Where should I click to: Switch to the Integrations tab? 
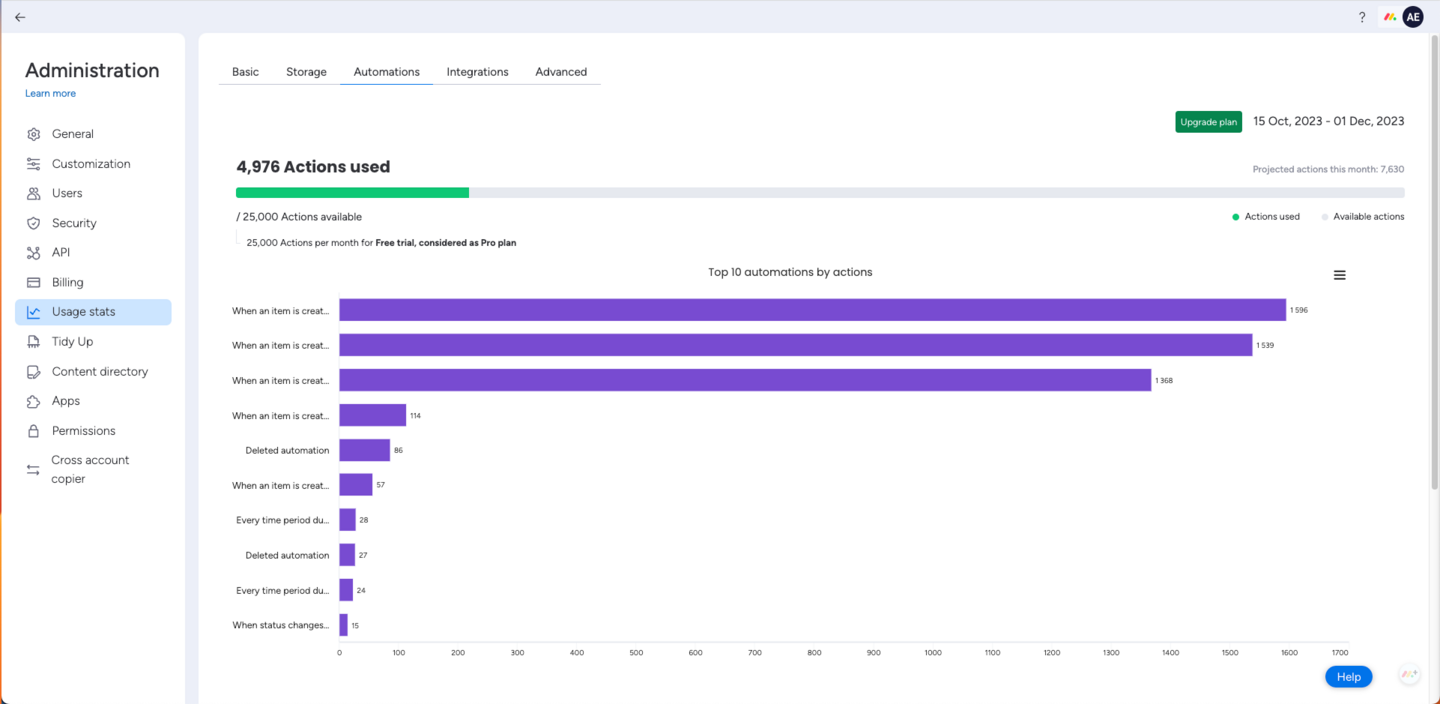478,72
